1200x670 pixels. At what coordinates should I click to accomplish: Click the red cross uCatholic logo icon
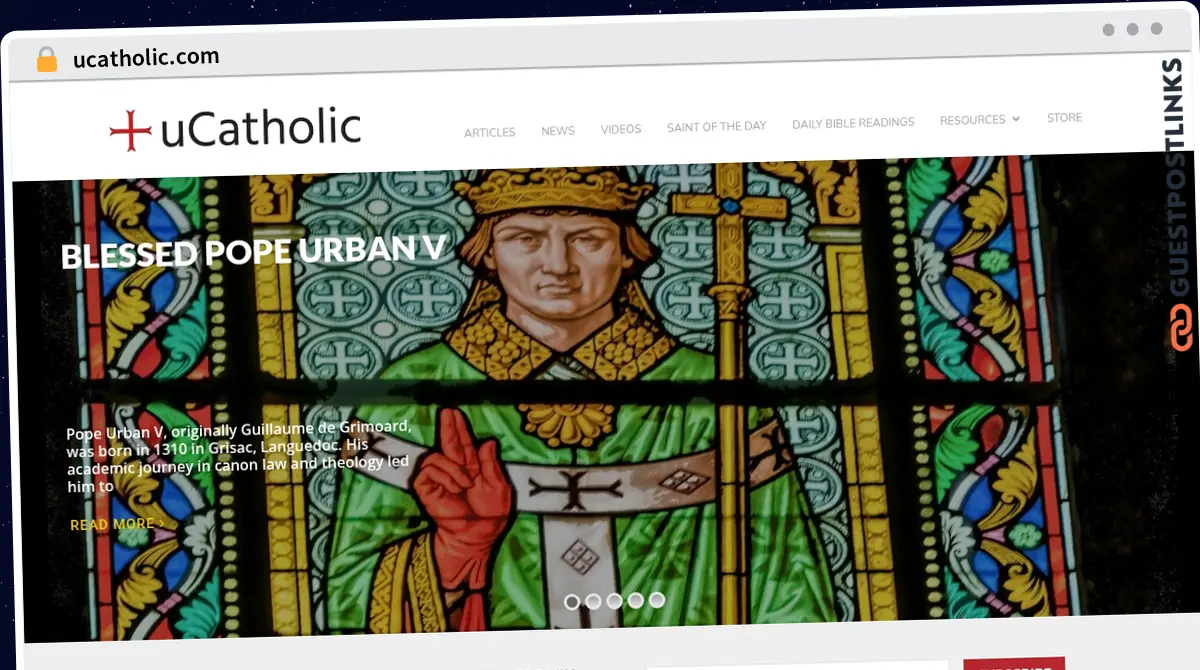[130, 130]
